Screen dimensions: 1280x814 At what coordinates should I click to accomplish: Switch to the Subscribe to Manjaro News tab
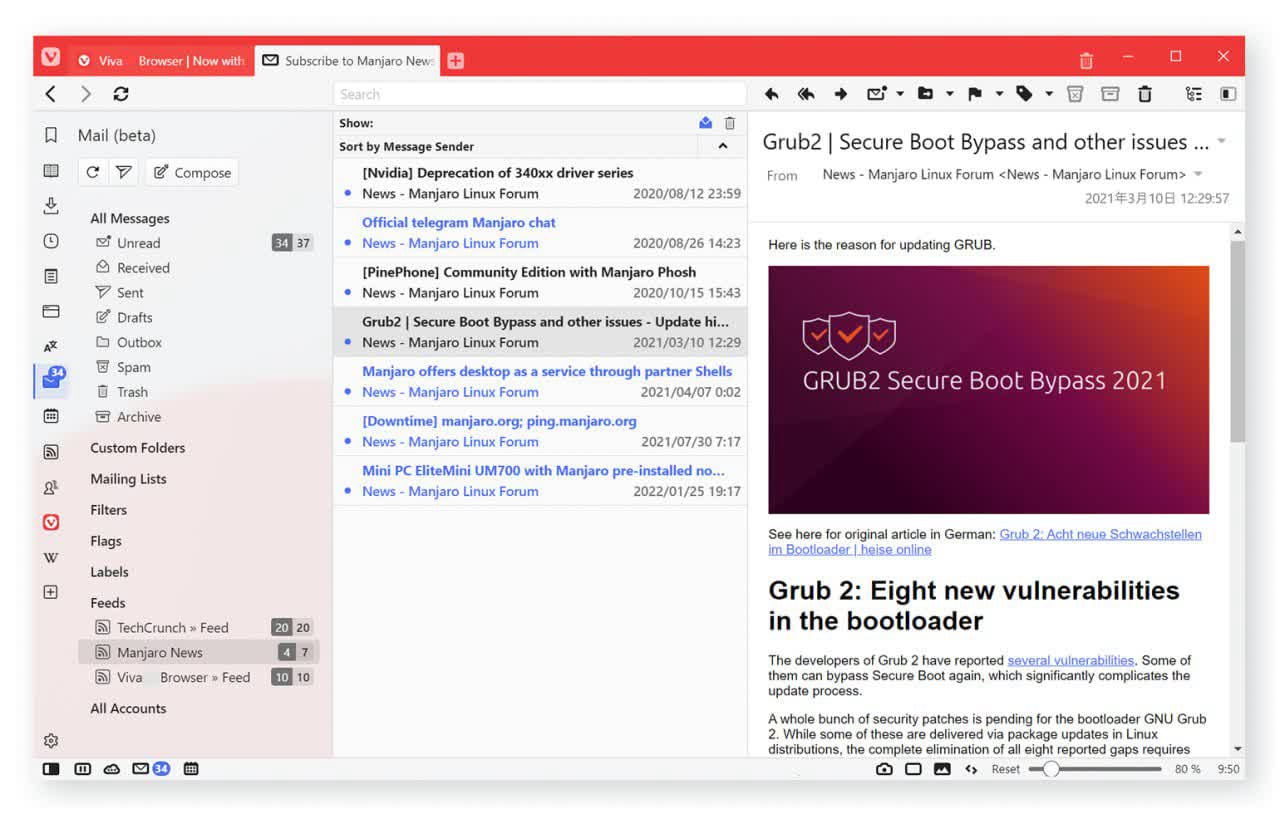(x=348, y=61)
